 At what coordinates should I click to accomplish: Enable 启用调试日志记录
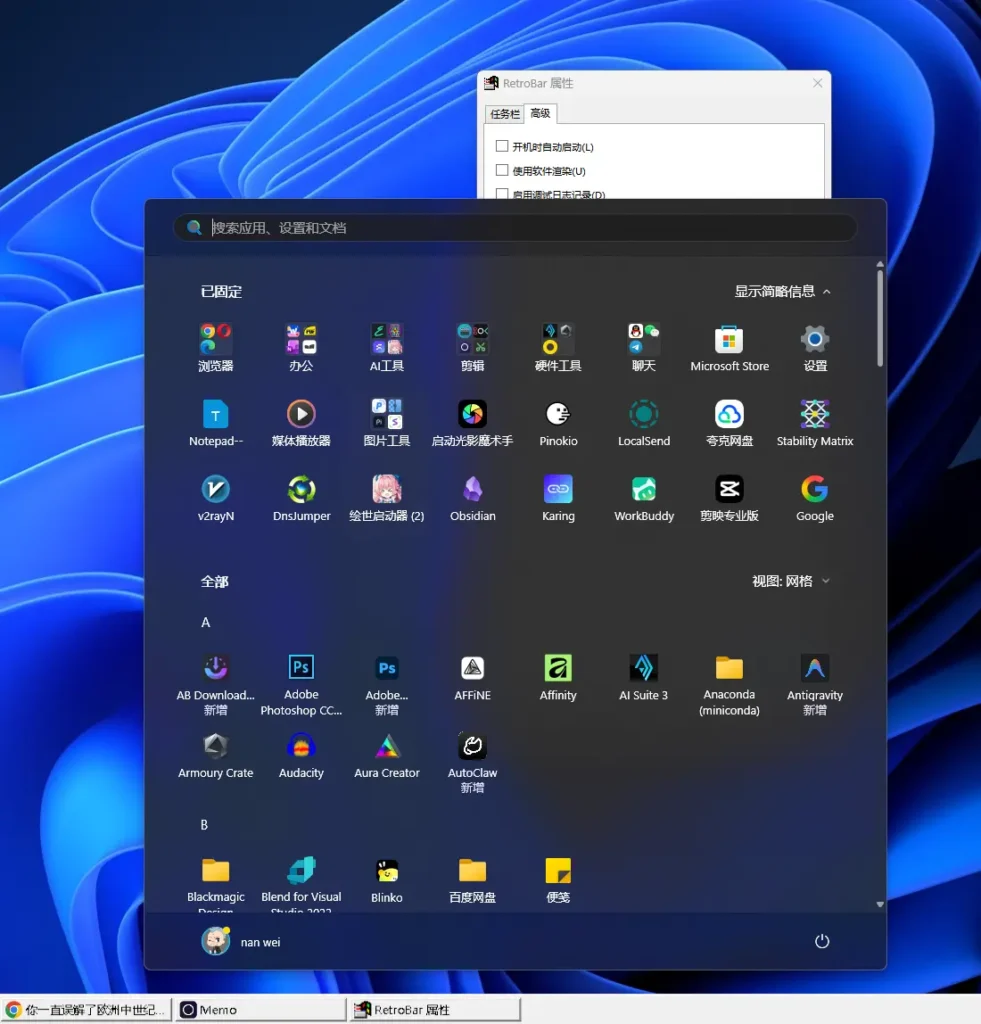[502, 194]
